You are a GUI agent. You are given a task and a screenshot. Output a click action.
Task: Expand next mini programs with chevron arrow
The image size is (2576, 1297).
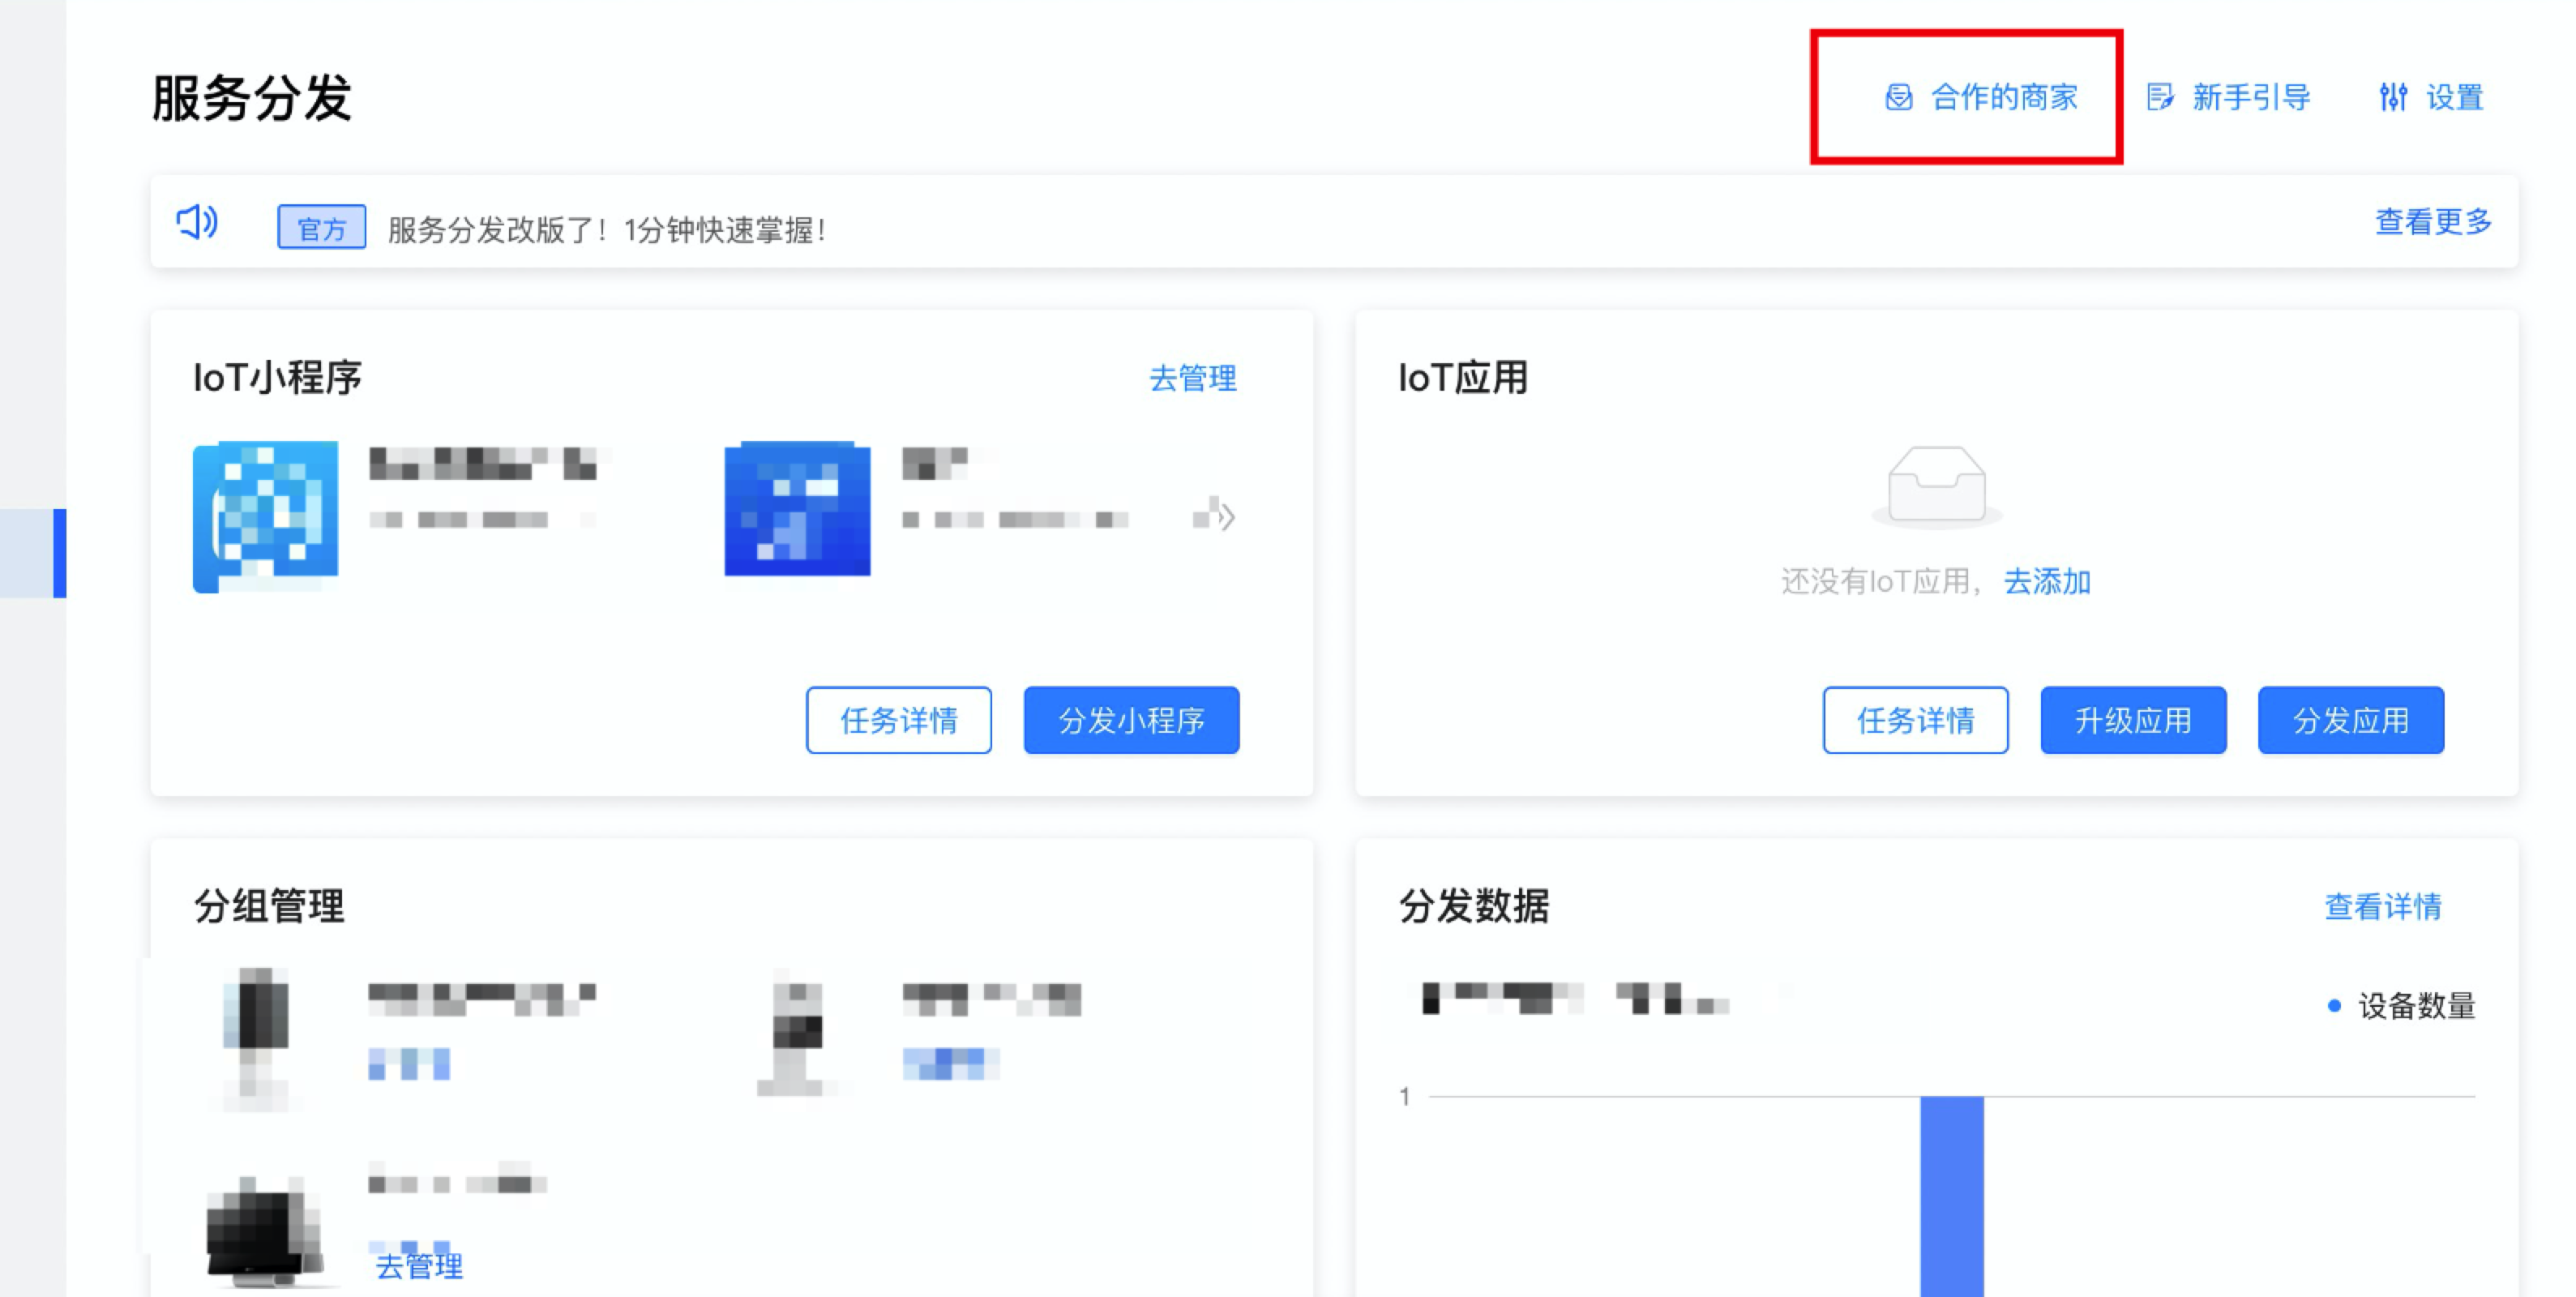1227,517
